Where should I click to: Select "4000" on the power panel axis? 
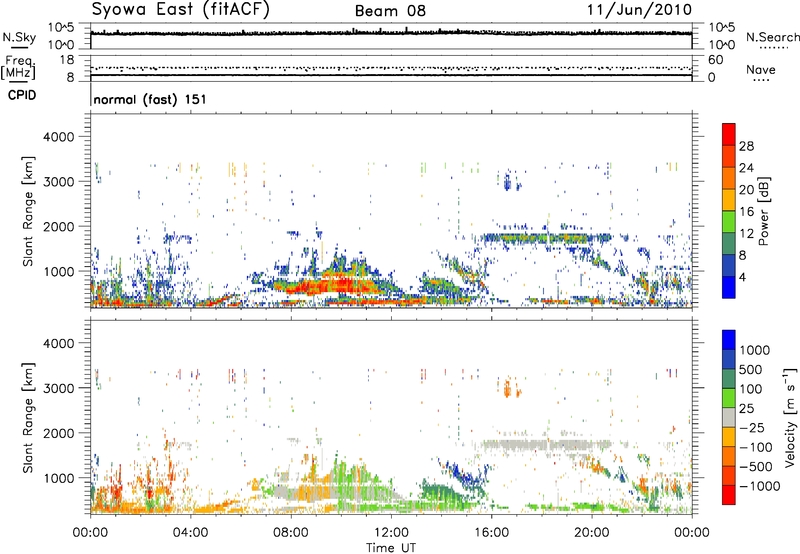59,137
